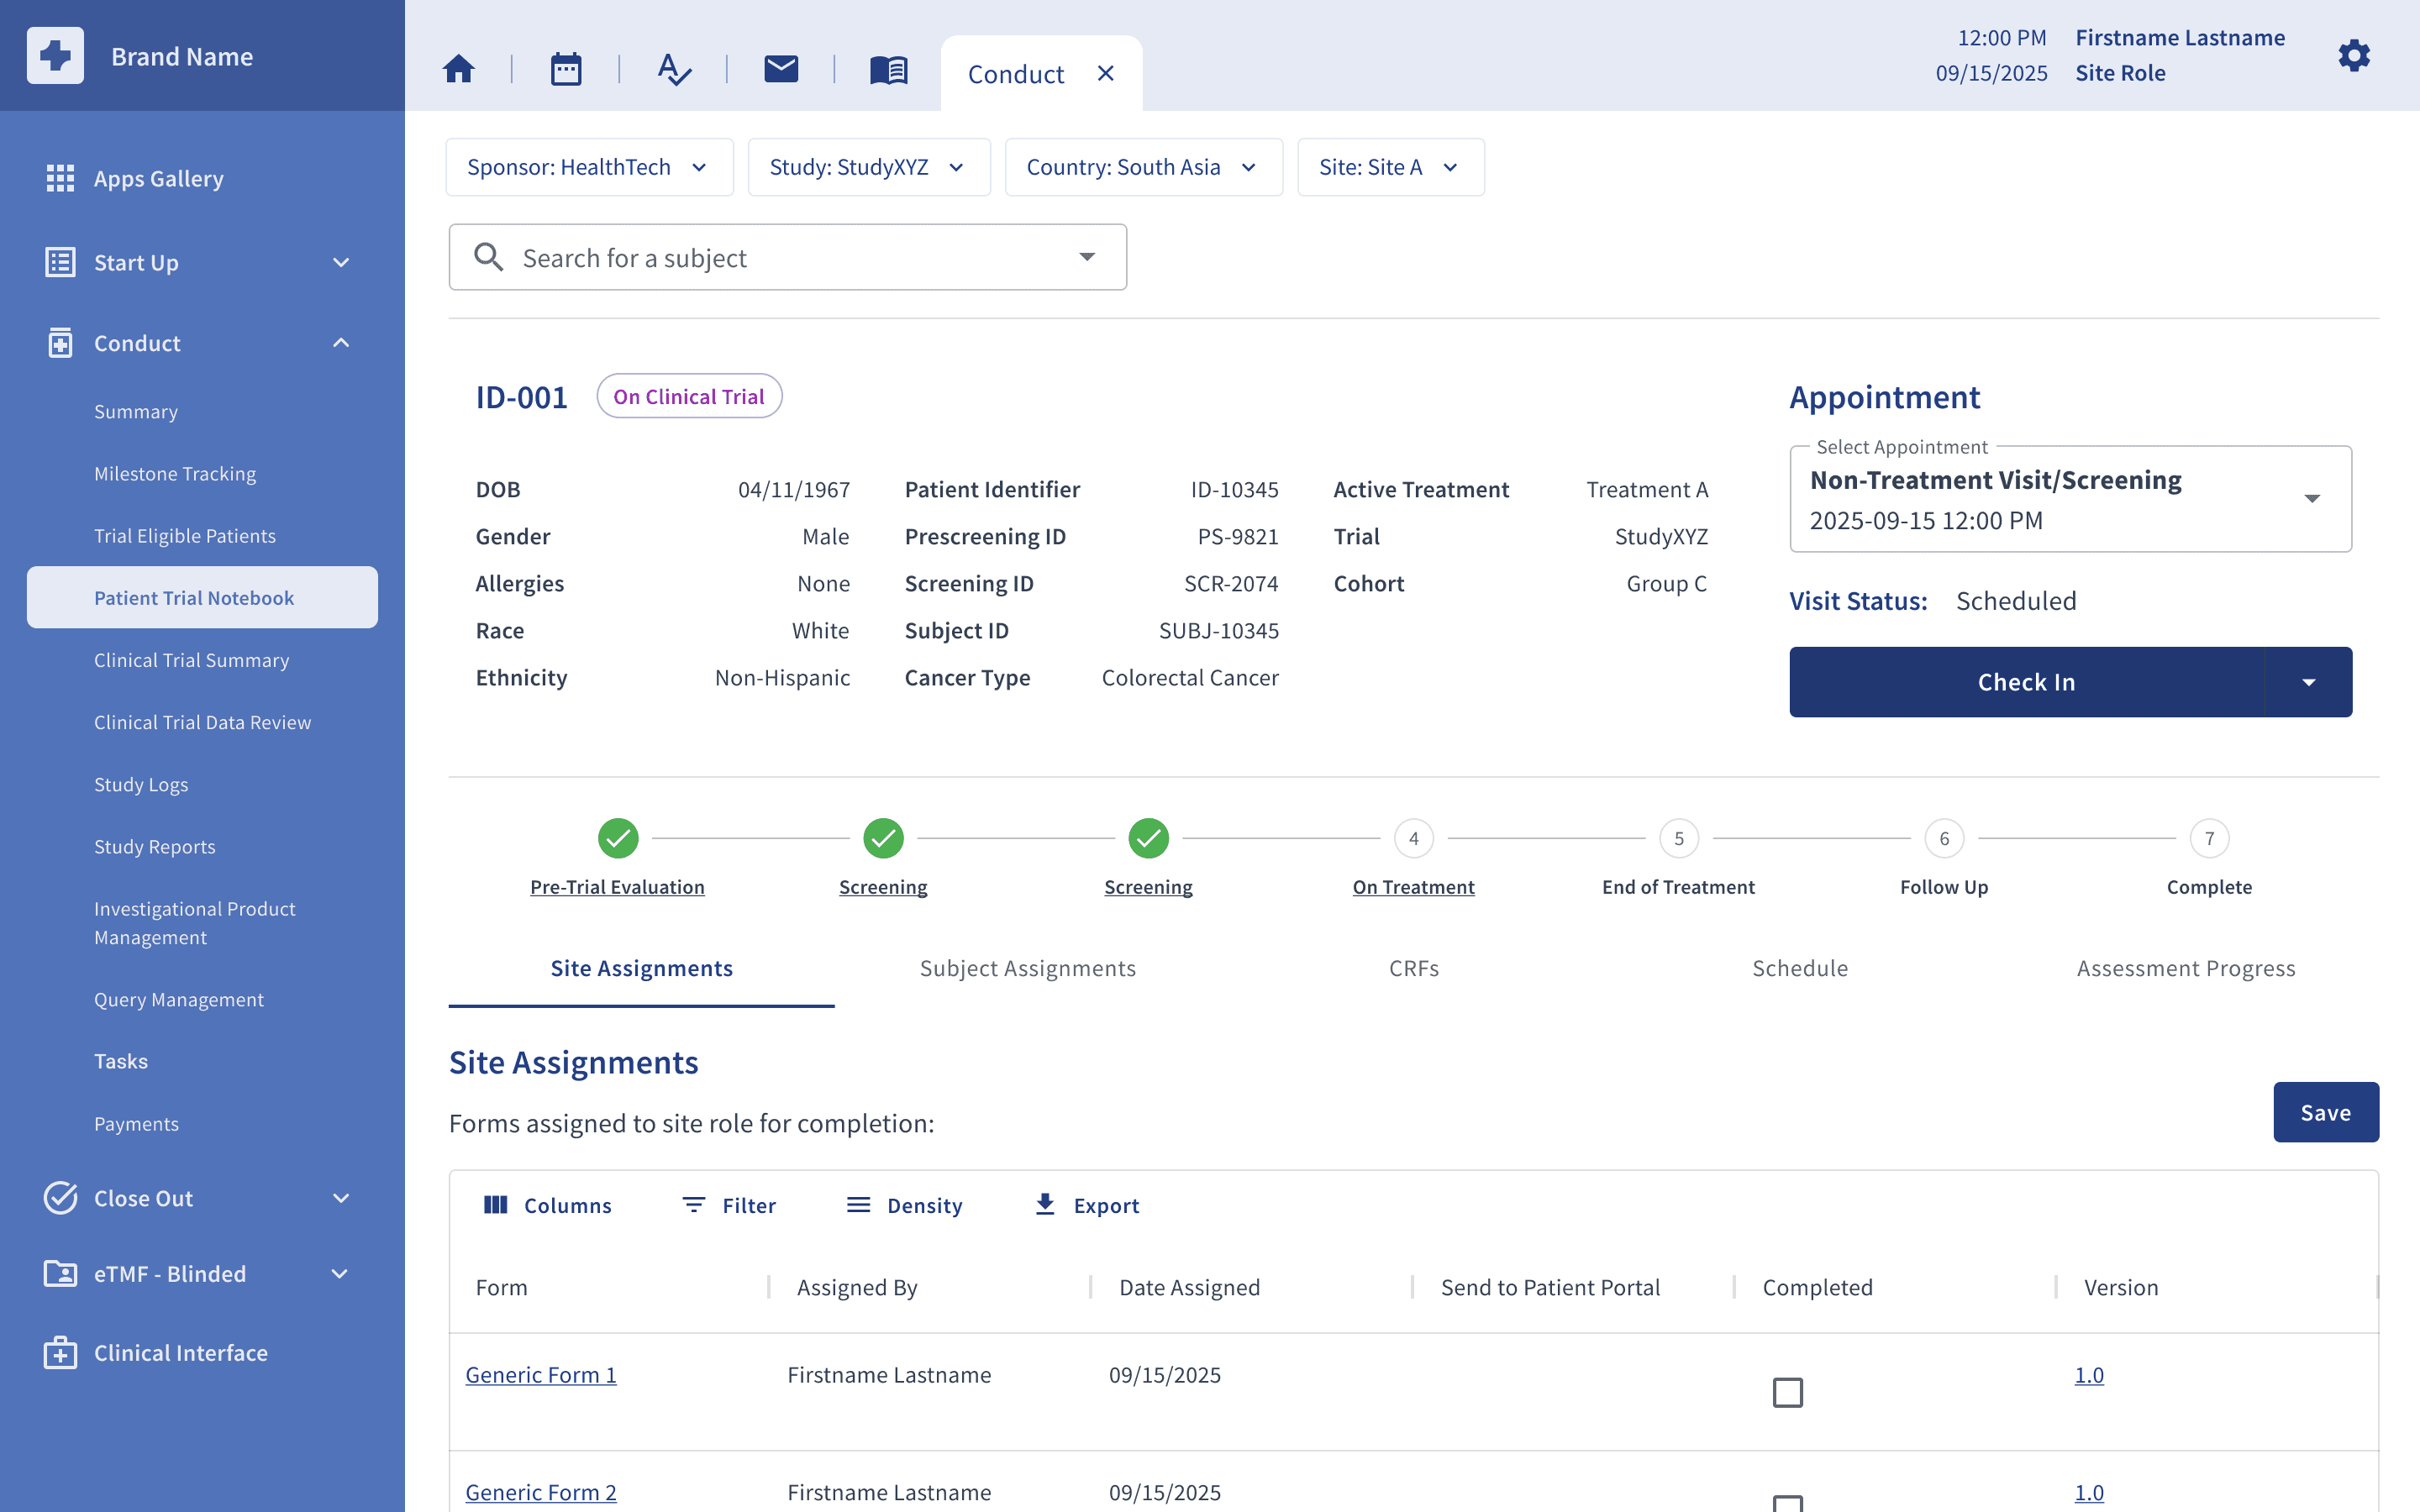Viewport: 2420px width, 1512px height.
Task: Click the spell-check icon in top bar
Action: pyautogui.click(x=674, y=69)
